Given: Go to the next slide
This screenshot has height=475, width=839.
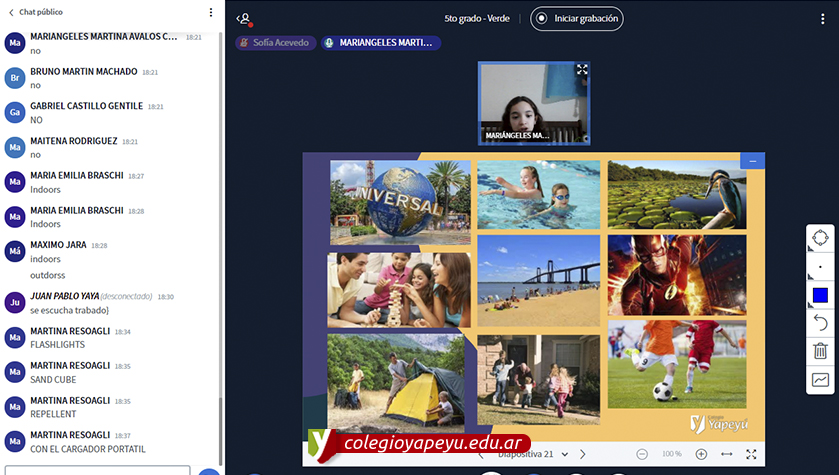Looking at the screenshot, I should (585, 454).
